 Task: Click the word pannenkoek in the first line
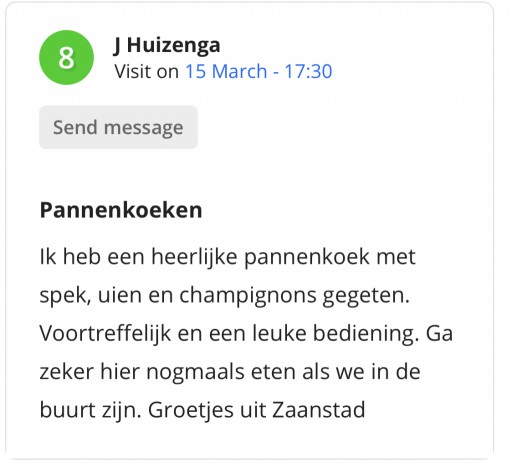tap(307, 257)
